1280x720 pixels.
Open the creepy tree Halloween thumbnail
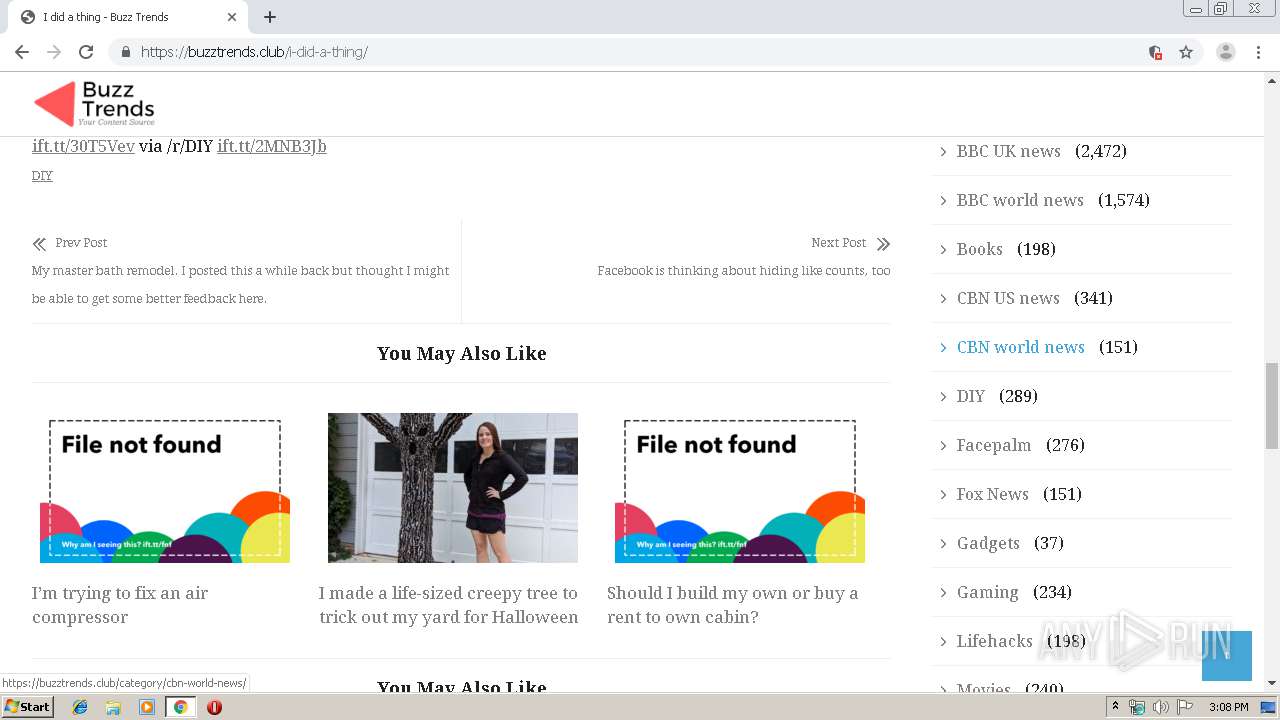pos(453,488)
